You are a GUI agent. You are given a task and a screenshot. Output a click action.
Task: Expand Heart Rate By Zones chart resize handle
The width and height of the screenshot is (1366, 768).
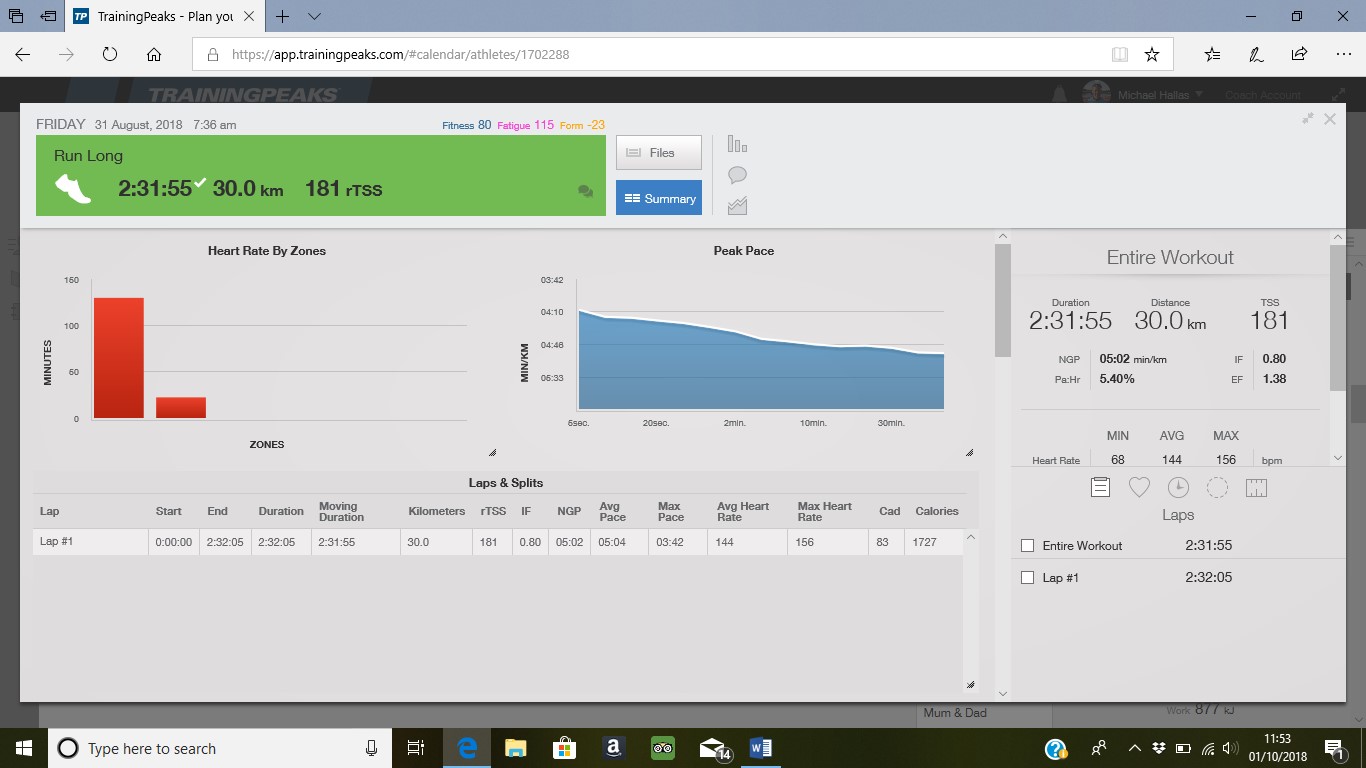tap(491, 452)
